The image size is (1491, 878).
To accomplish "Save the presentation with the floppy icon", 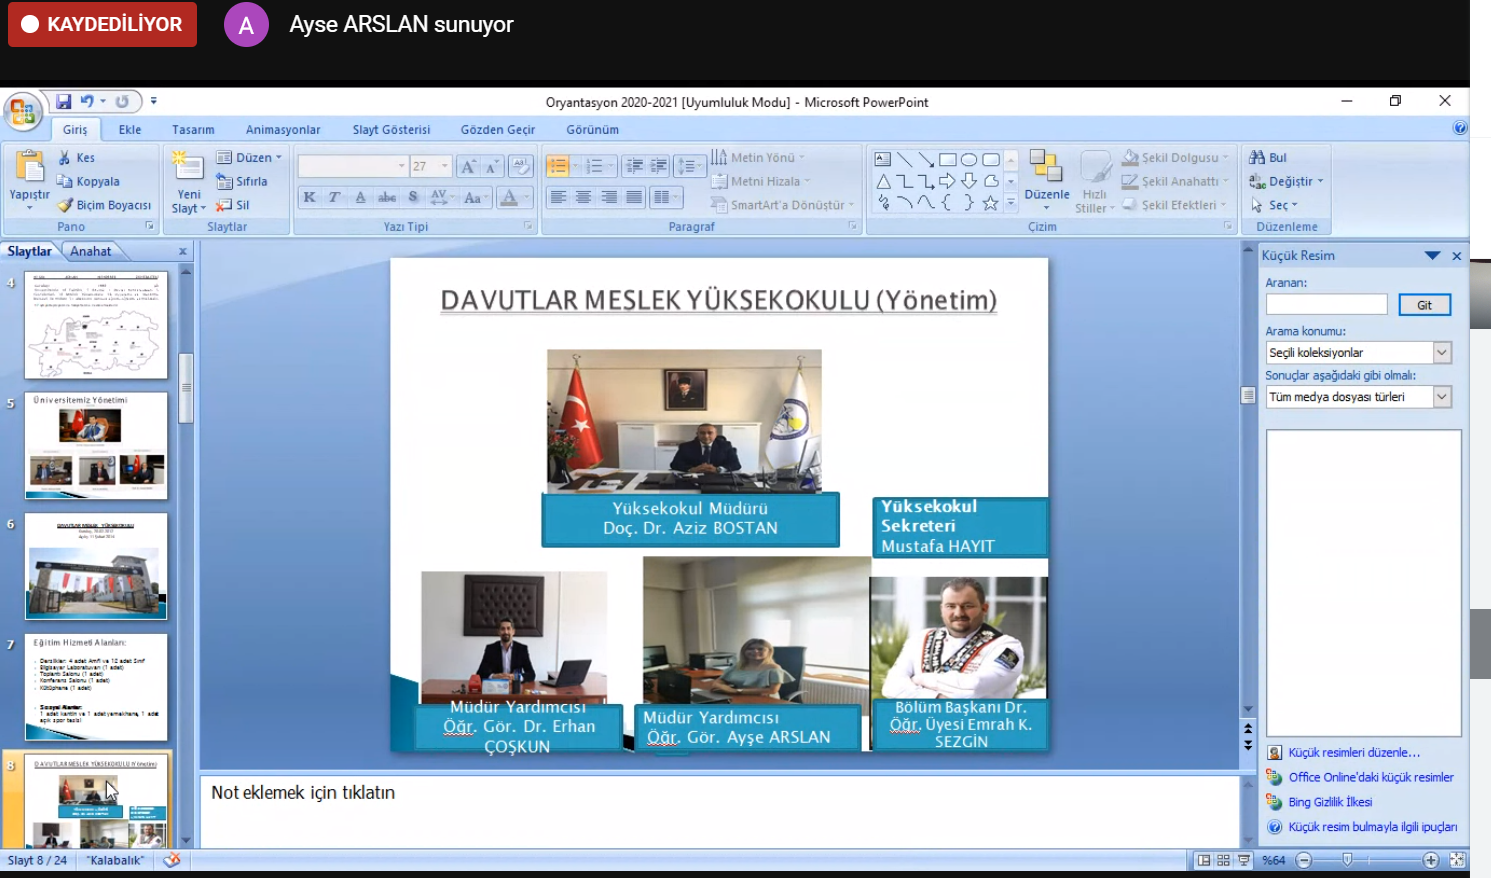I will click(x=64, y=101).
